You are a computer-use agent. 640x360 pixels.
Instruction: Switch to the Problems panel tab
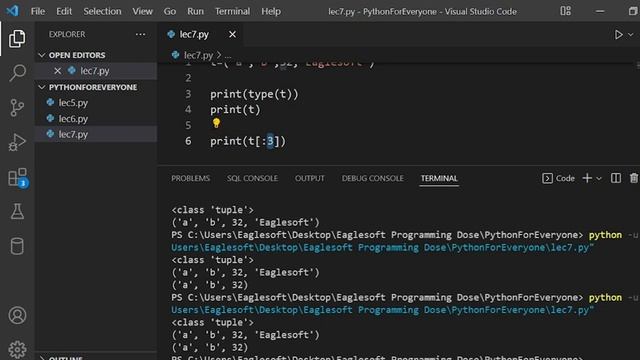(191, 178)
